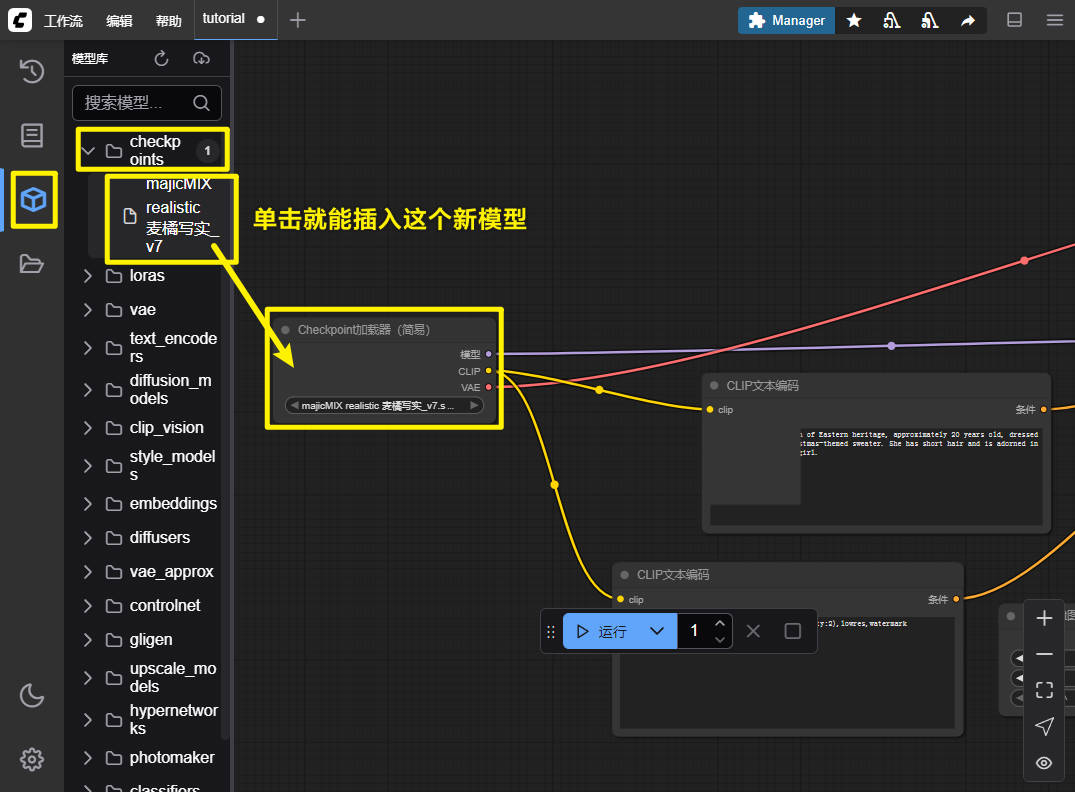The width and height of the screenshot is (1075, 792).
Task: Select previous checkpoint with left arrow
Action: pos(294,405)
